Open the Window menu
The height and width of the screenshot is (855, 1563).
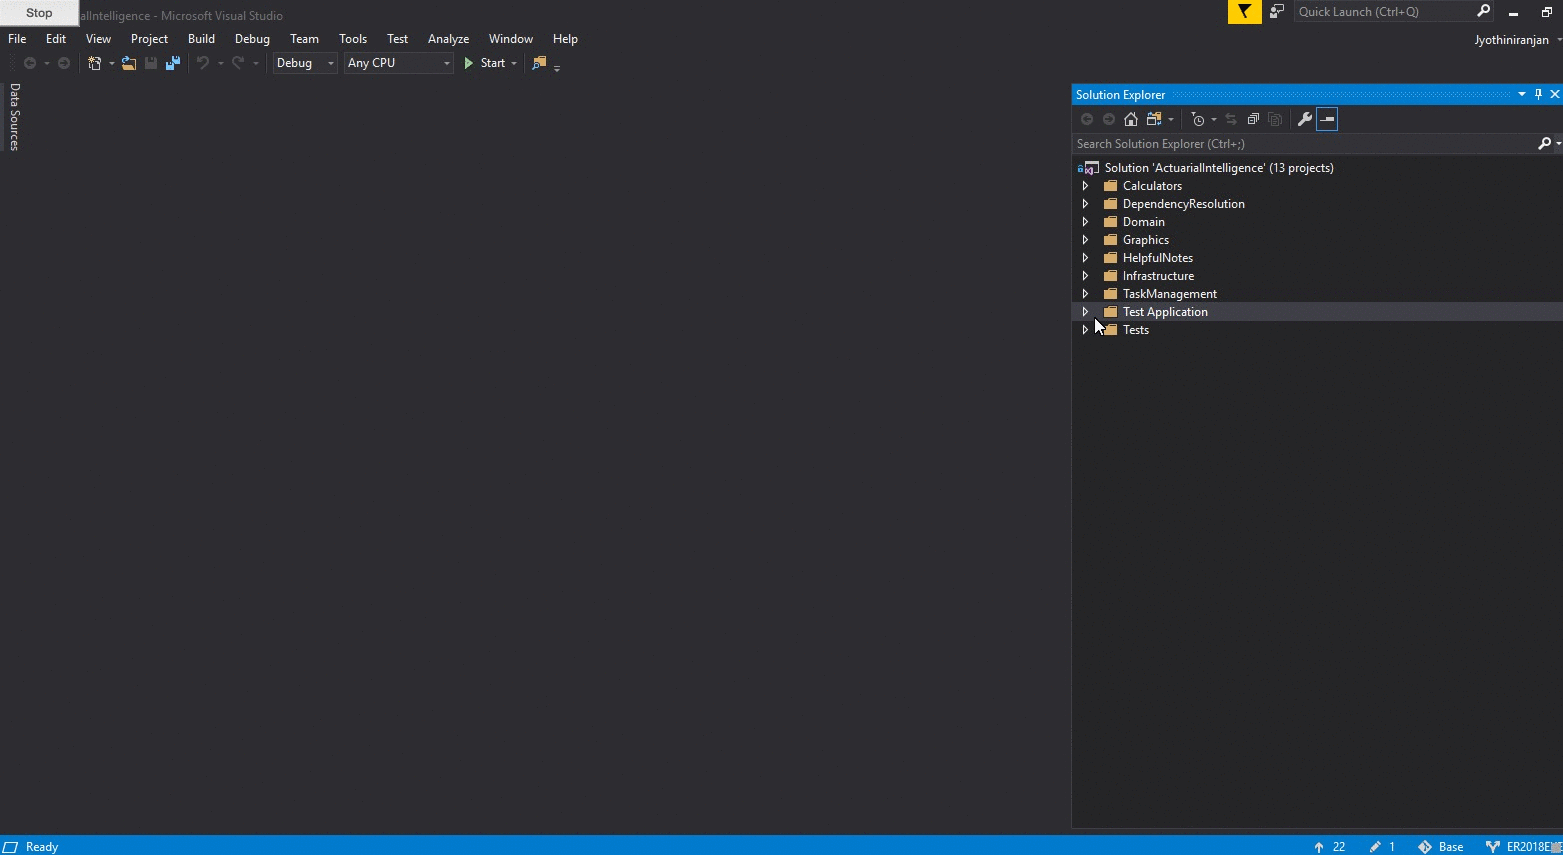[510, 39]
